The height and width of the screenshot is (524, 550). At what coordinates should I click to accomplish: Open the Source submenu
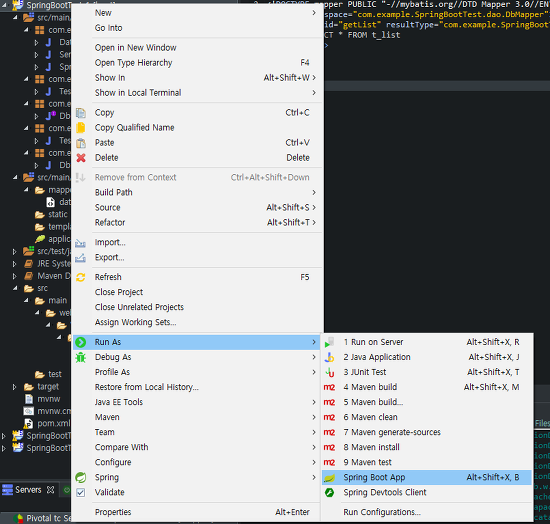pyautogui.click(x=196, y=208)
